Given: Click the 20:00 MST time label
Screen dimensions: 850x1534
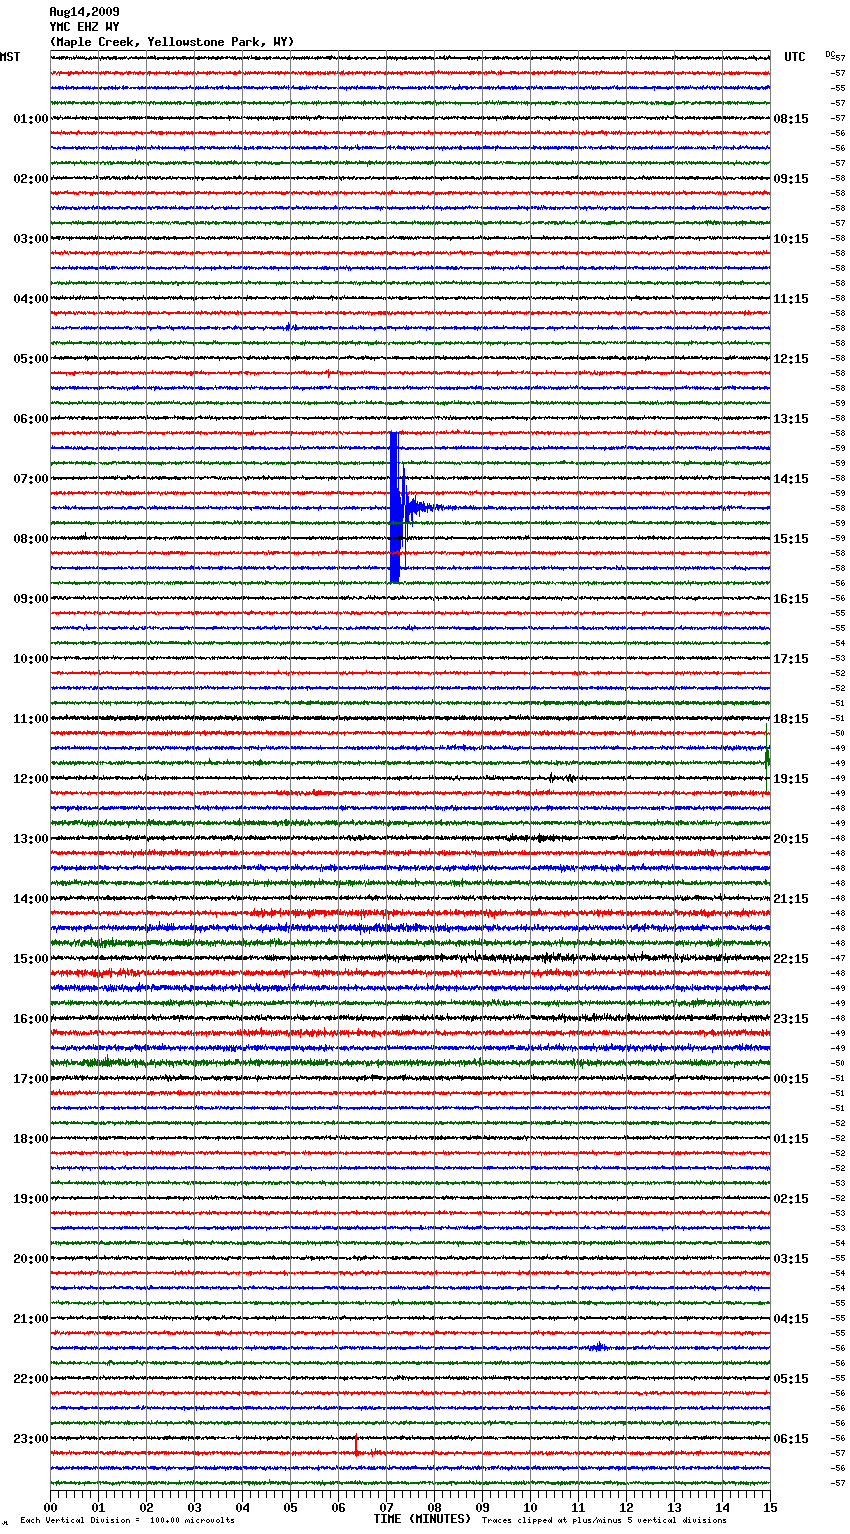Looking at the screenshot, I should (31, 1259).
